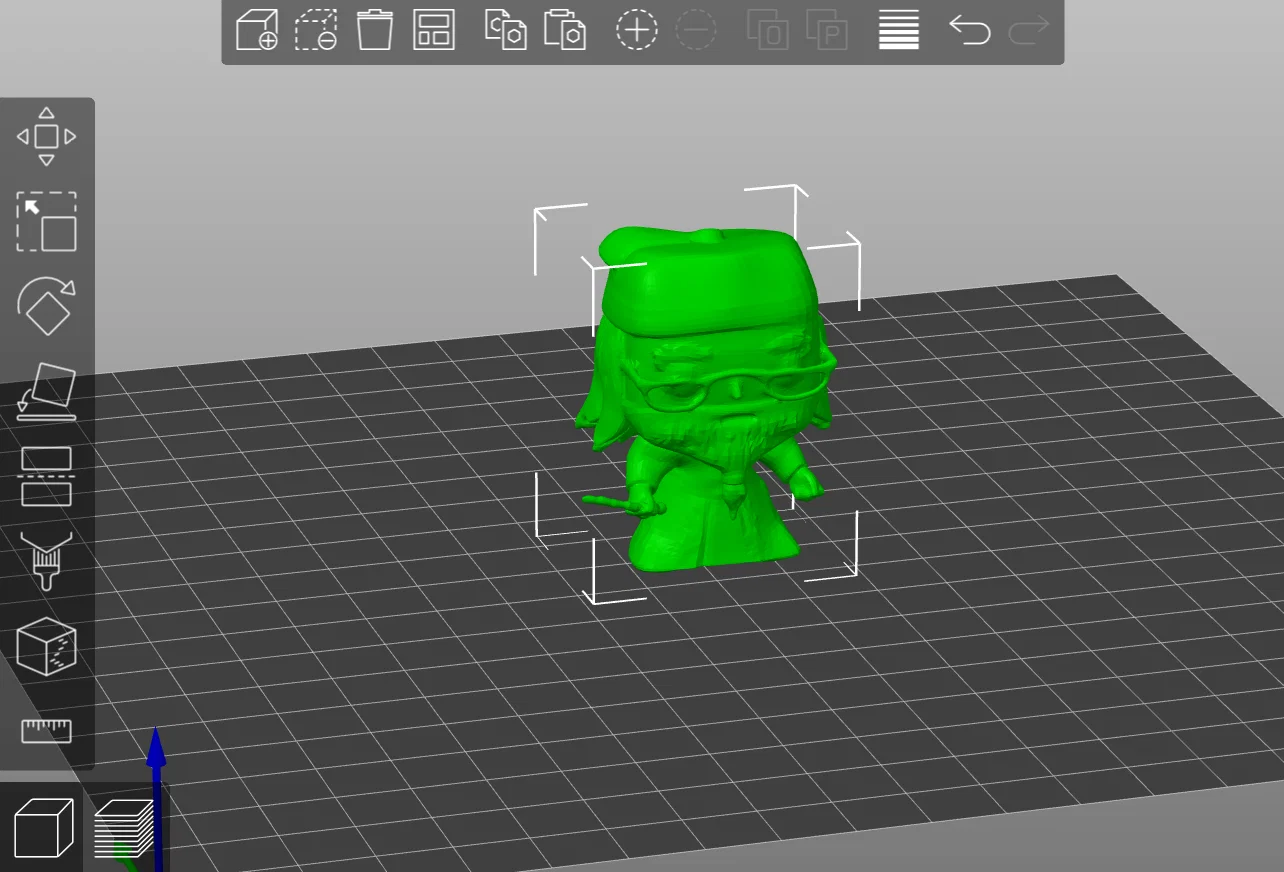The height and width of the screenshot is (872, 1284).
Task: Switch to the sliced layers preview
Action: 124,828
